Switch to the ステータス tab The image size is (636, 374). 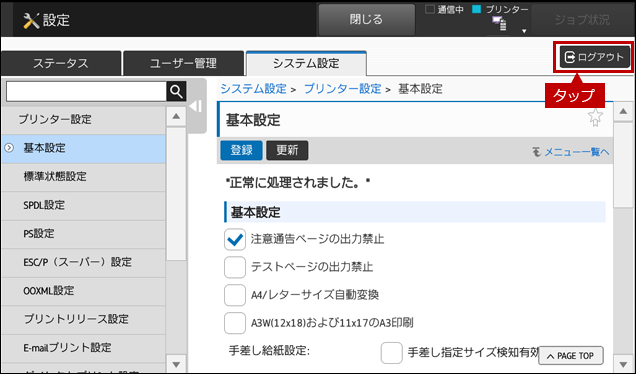61,63
